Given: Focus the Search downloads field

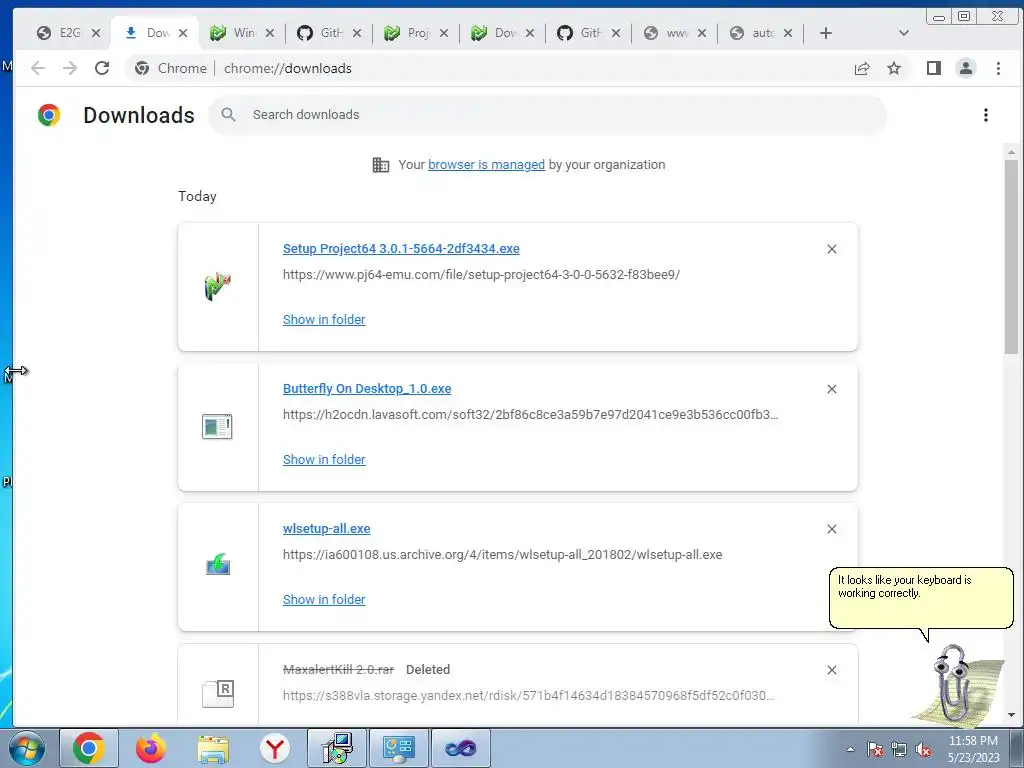Looking at the screenshot, I should [x=547, y=115].
